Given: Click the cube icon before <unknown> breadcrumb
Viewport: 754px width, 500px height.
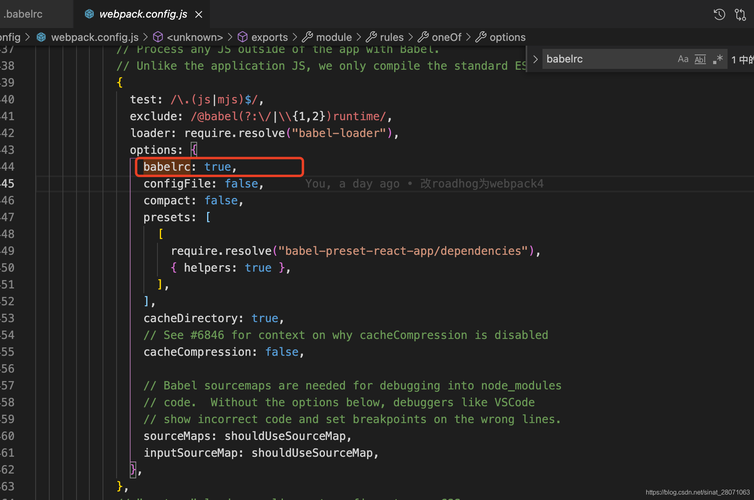Looking at the screenshot, I should pos(158,37).
